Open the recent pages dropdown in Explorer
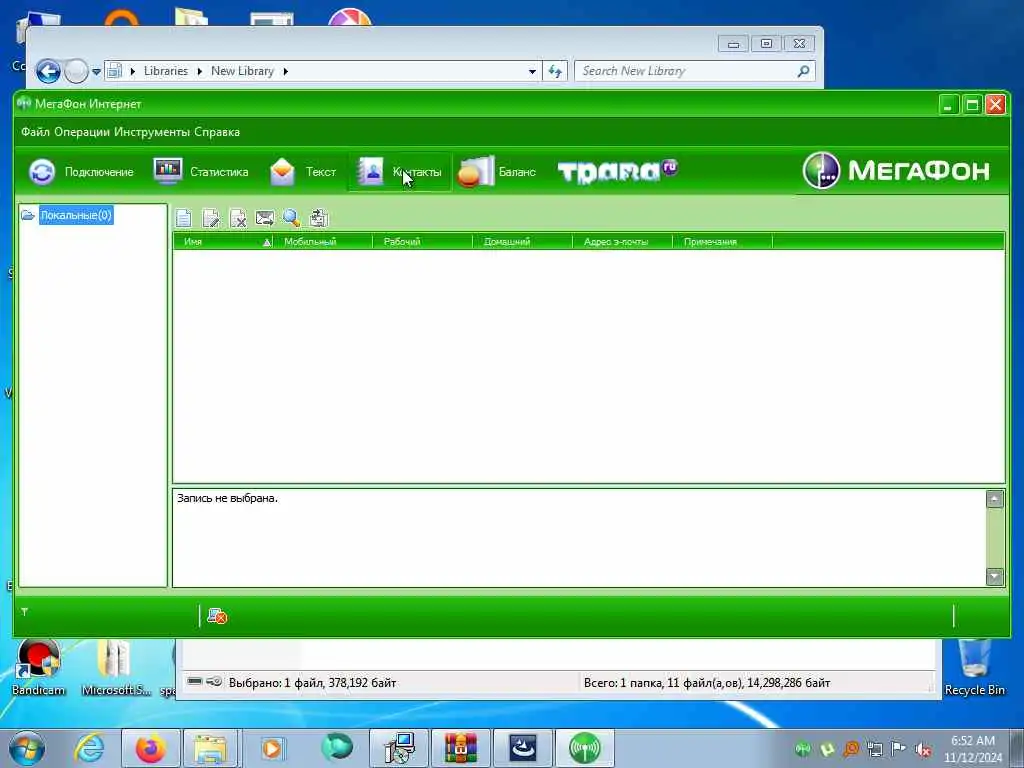 coord(96,71)
